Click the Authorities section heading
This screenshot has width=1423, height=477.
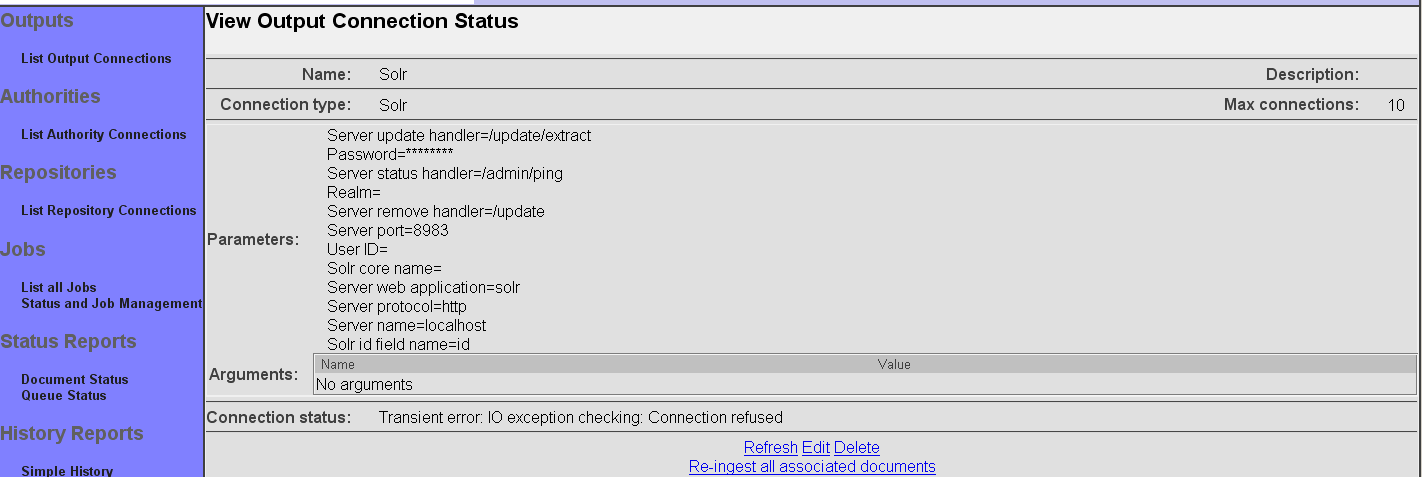(50, 97)
